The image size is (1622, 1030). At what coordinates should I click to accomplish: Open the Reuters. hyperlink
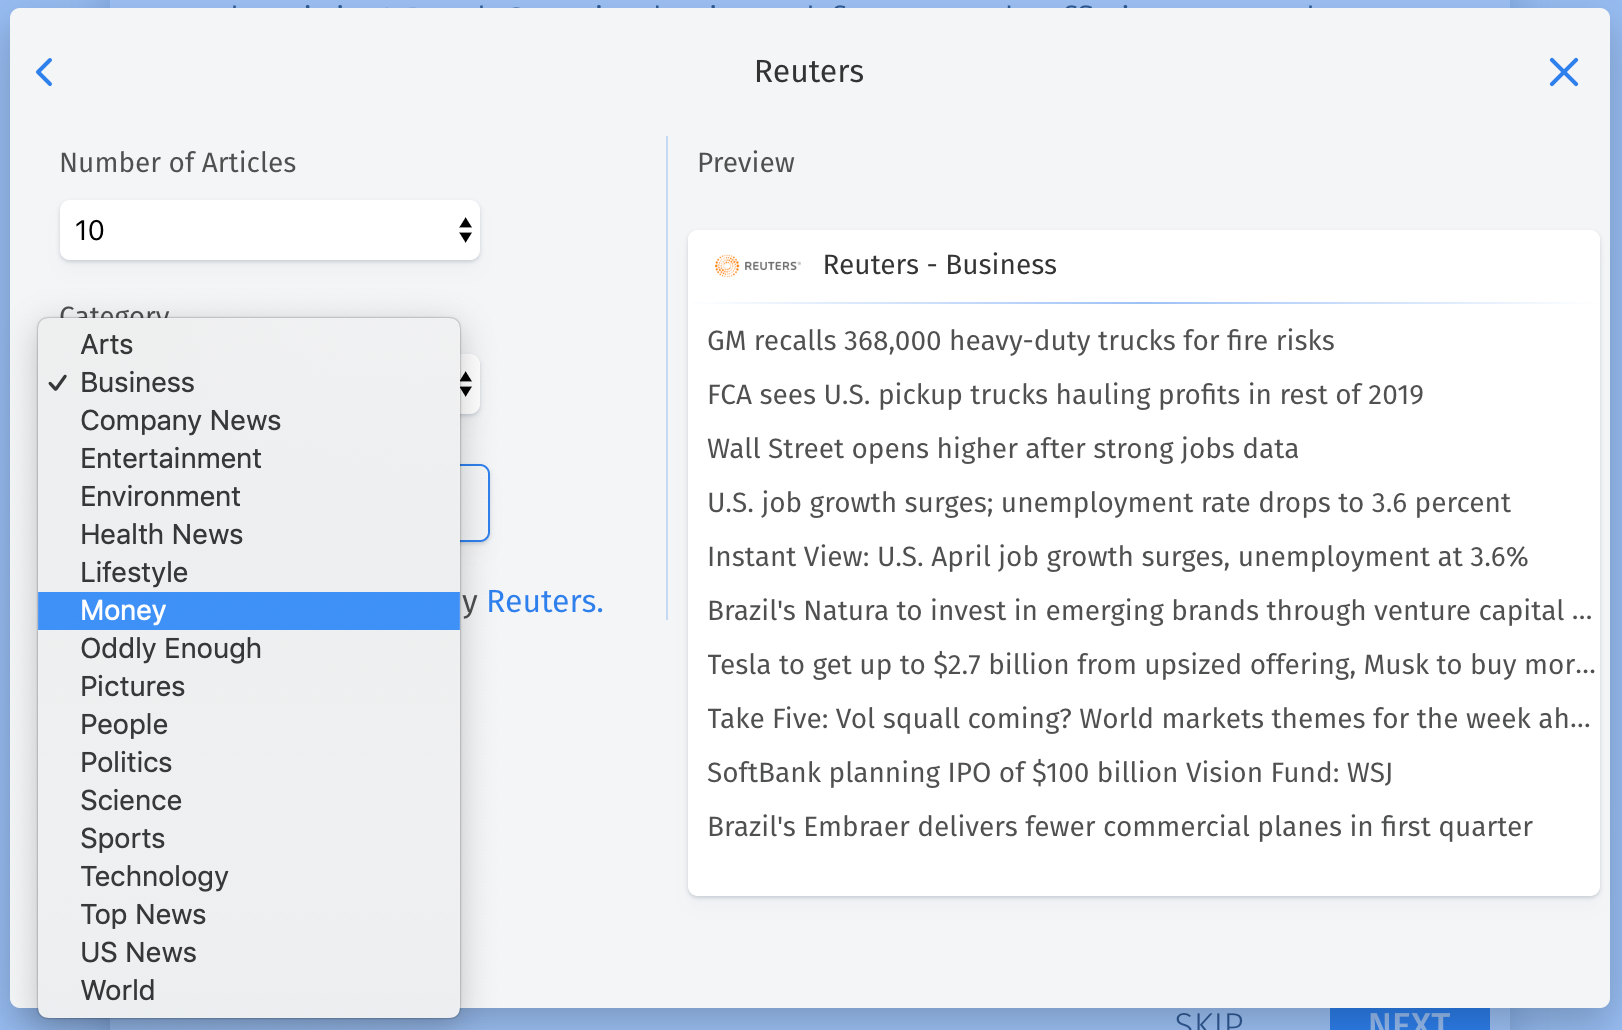click(x=545, y=602)
